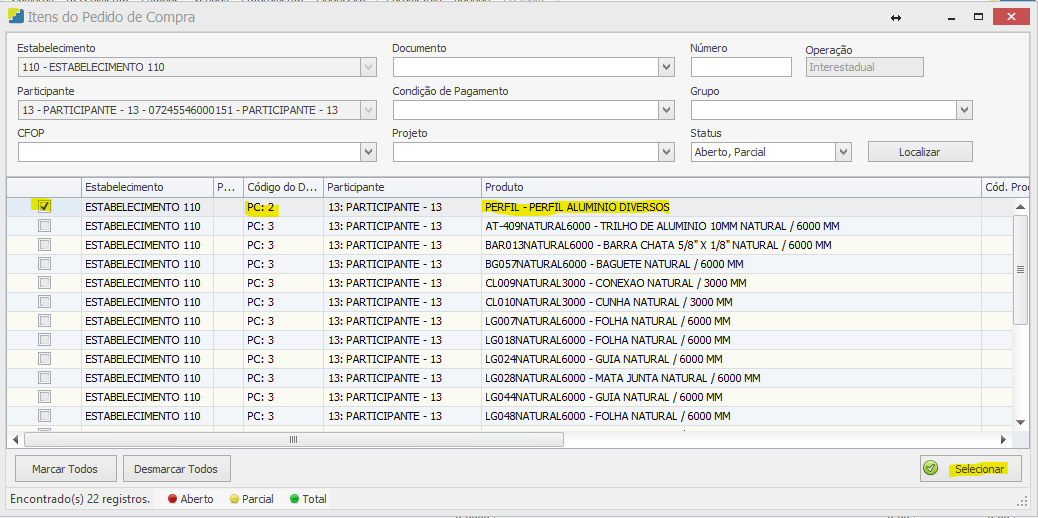Click the red Aberto status dot
1038x518 pixels.
172,499
